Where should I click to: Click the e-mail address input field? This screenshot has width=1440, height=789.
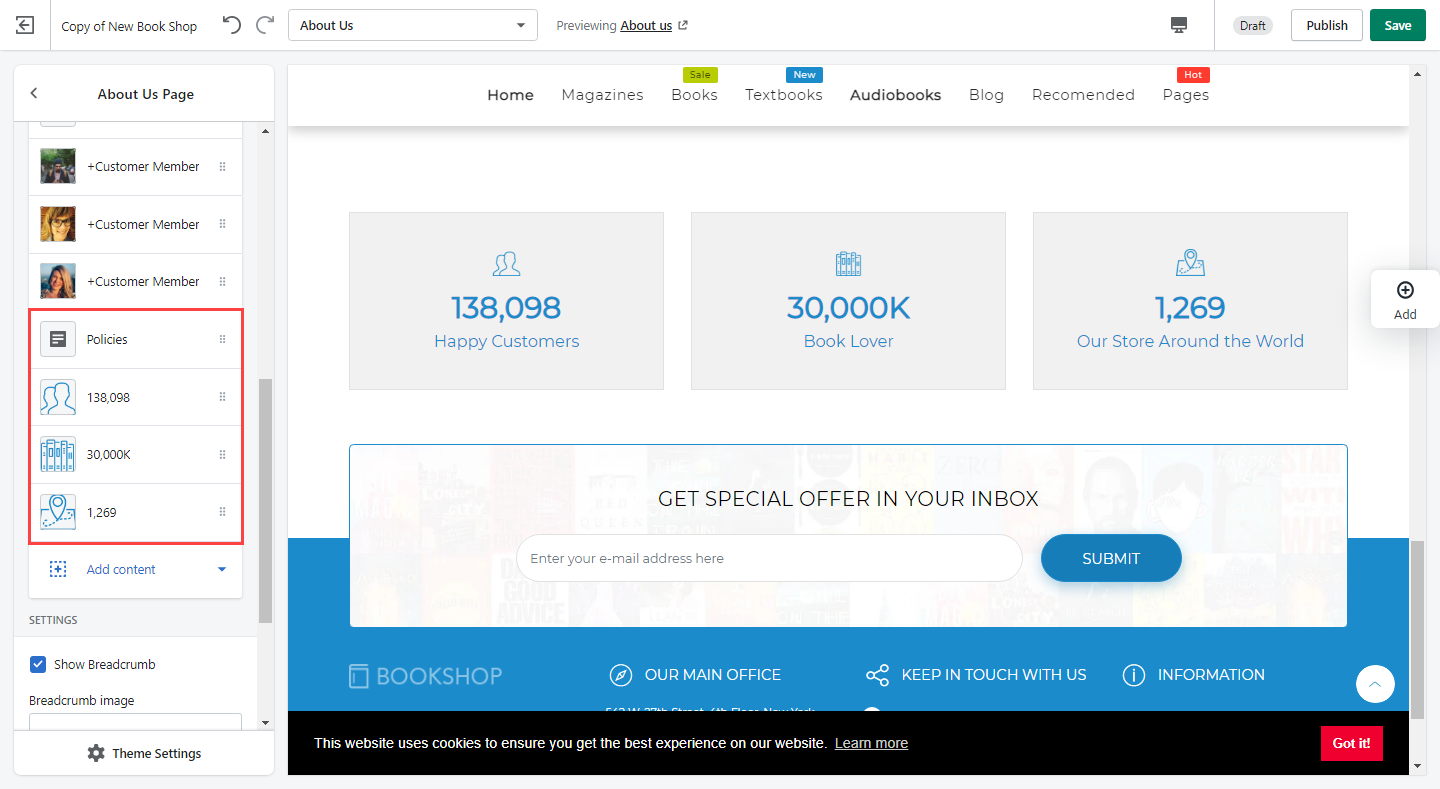(x=769, y=558)
